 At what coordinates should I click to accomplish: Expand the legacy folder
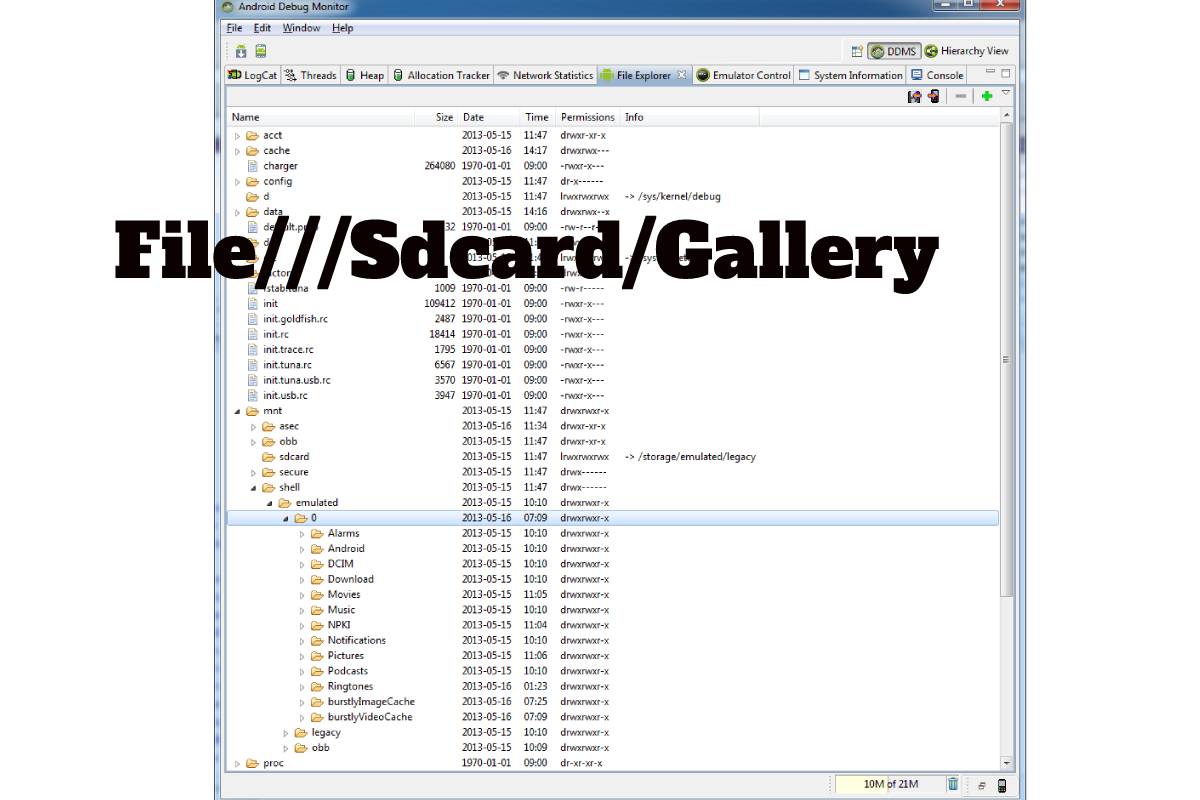click(x=286, y=733)
